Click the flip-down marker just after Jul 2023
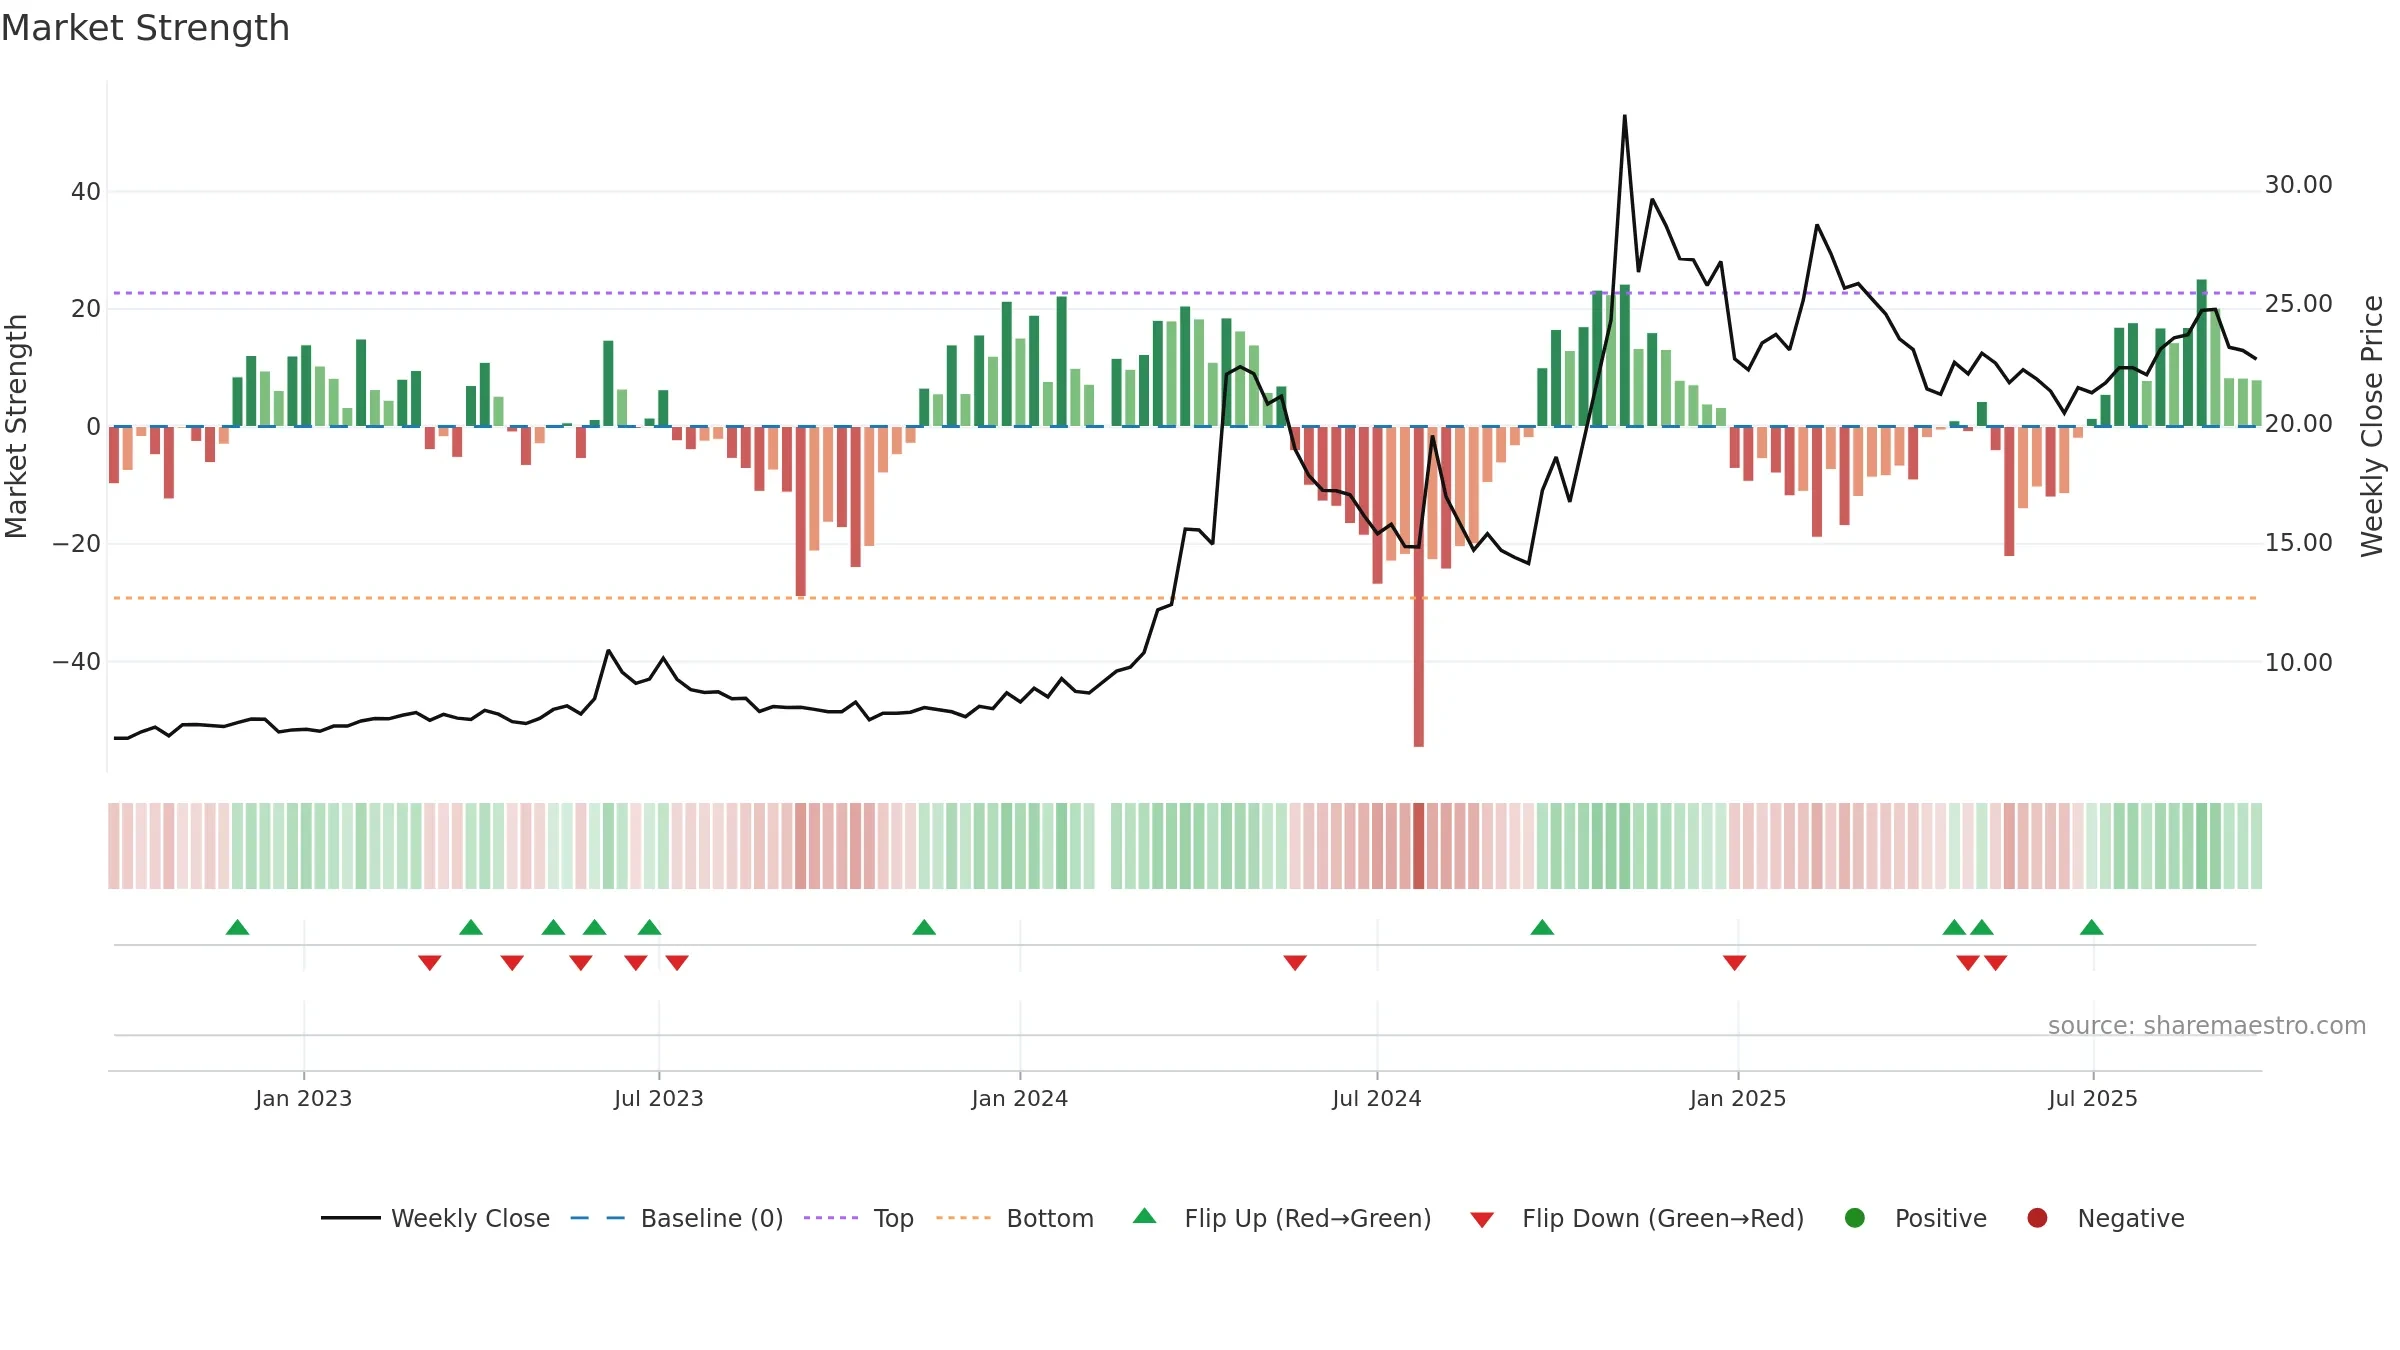Screen dimensions: 2400x1350 coord(677,963)
